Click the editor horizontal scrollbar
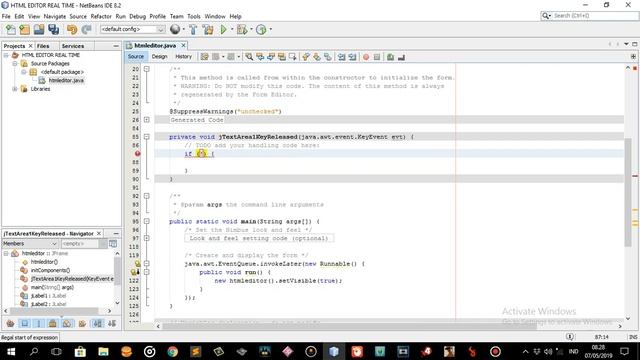Image resolution: width=640 pixels, height=360 pixels. tap(349, 326)
